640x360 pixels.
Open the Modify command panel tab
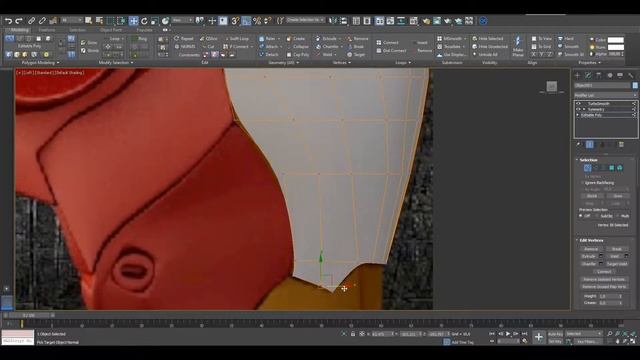tap(588, 76)
